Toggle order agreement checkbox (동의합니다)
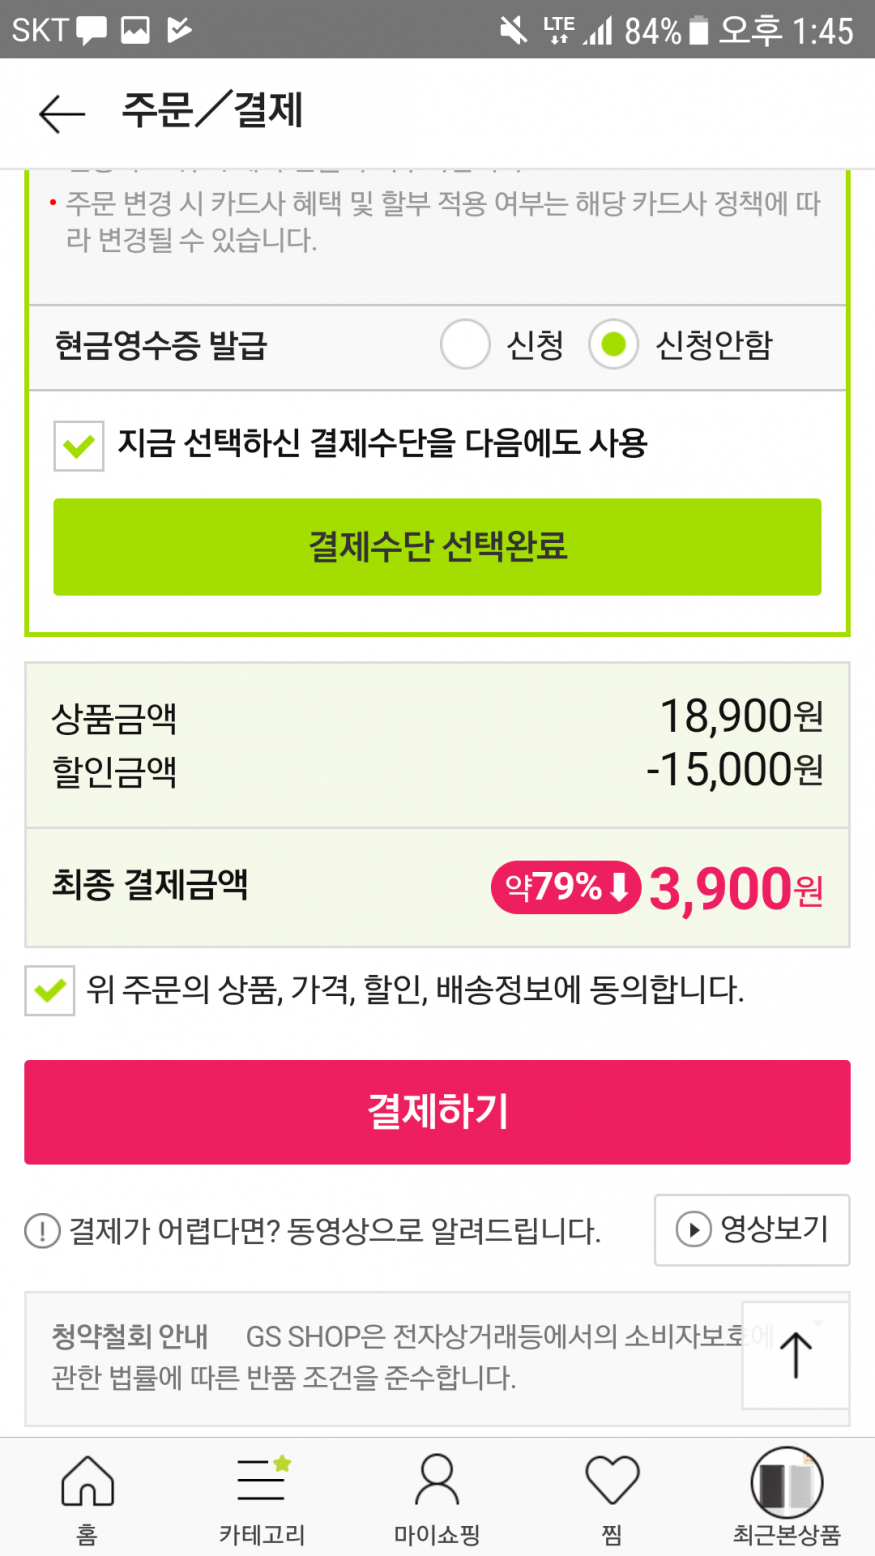The width and height of the screenshot is (875, 1556). click(x=50, y=991)
